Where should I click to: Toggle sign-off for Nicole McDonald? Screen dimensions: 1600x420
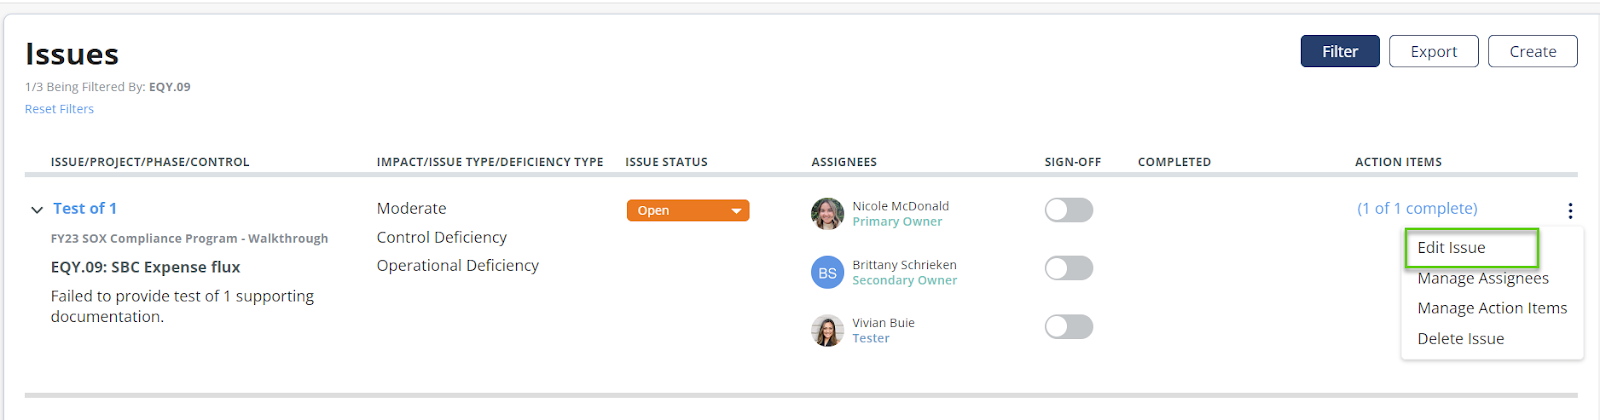tap(1068, 210)
